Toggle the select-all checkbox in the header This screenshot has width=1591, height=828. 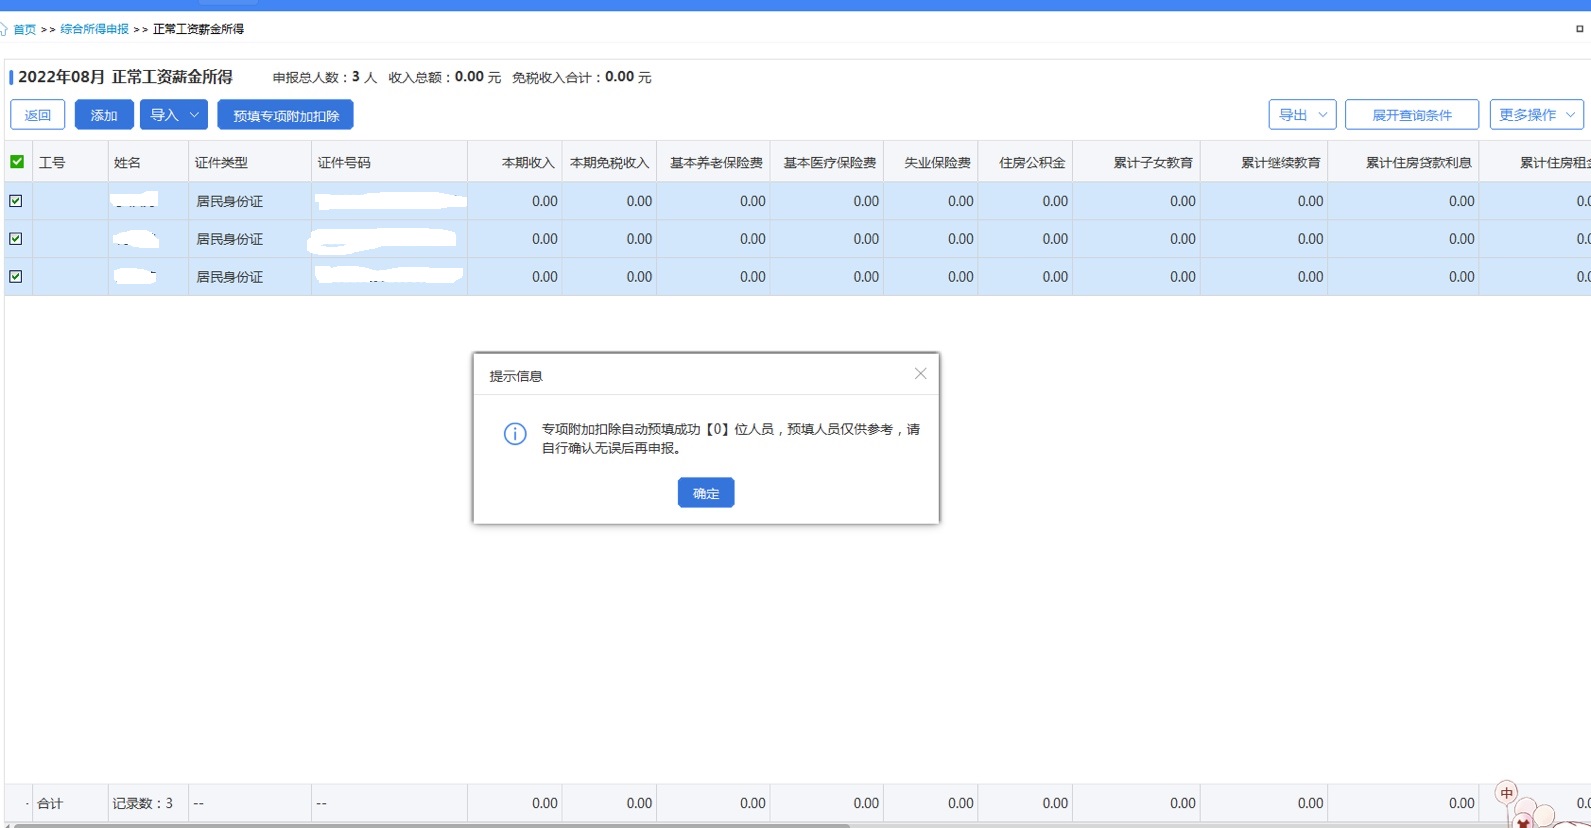(x=17, y=162)
